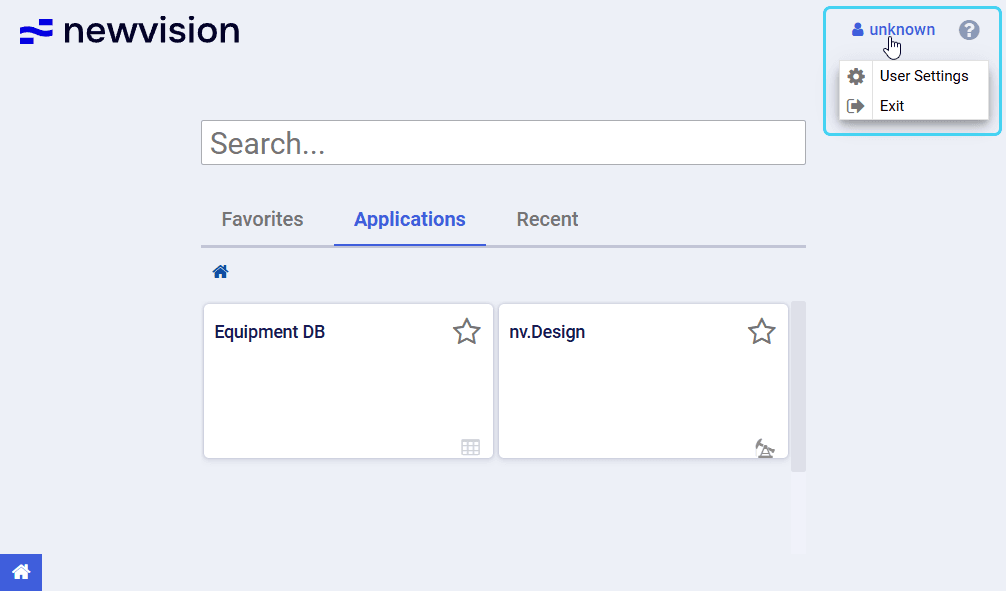Click the newvision logo
Viewport: 1006px width, 591px height.
coord(130,31)
